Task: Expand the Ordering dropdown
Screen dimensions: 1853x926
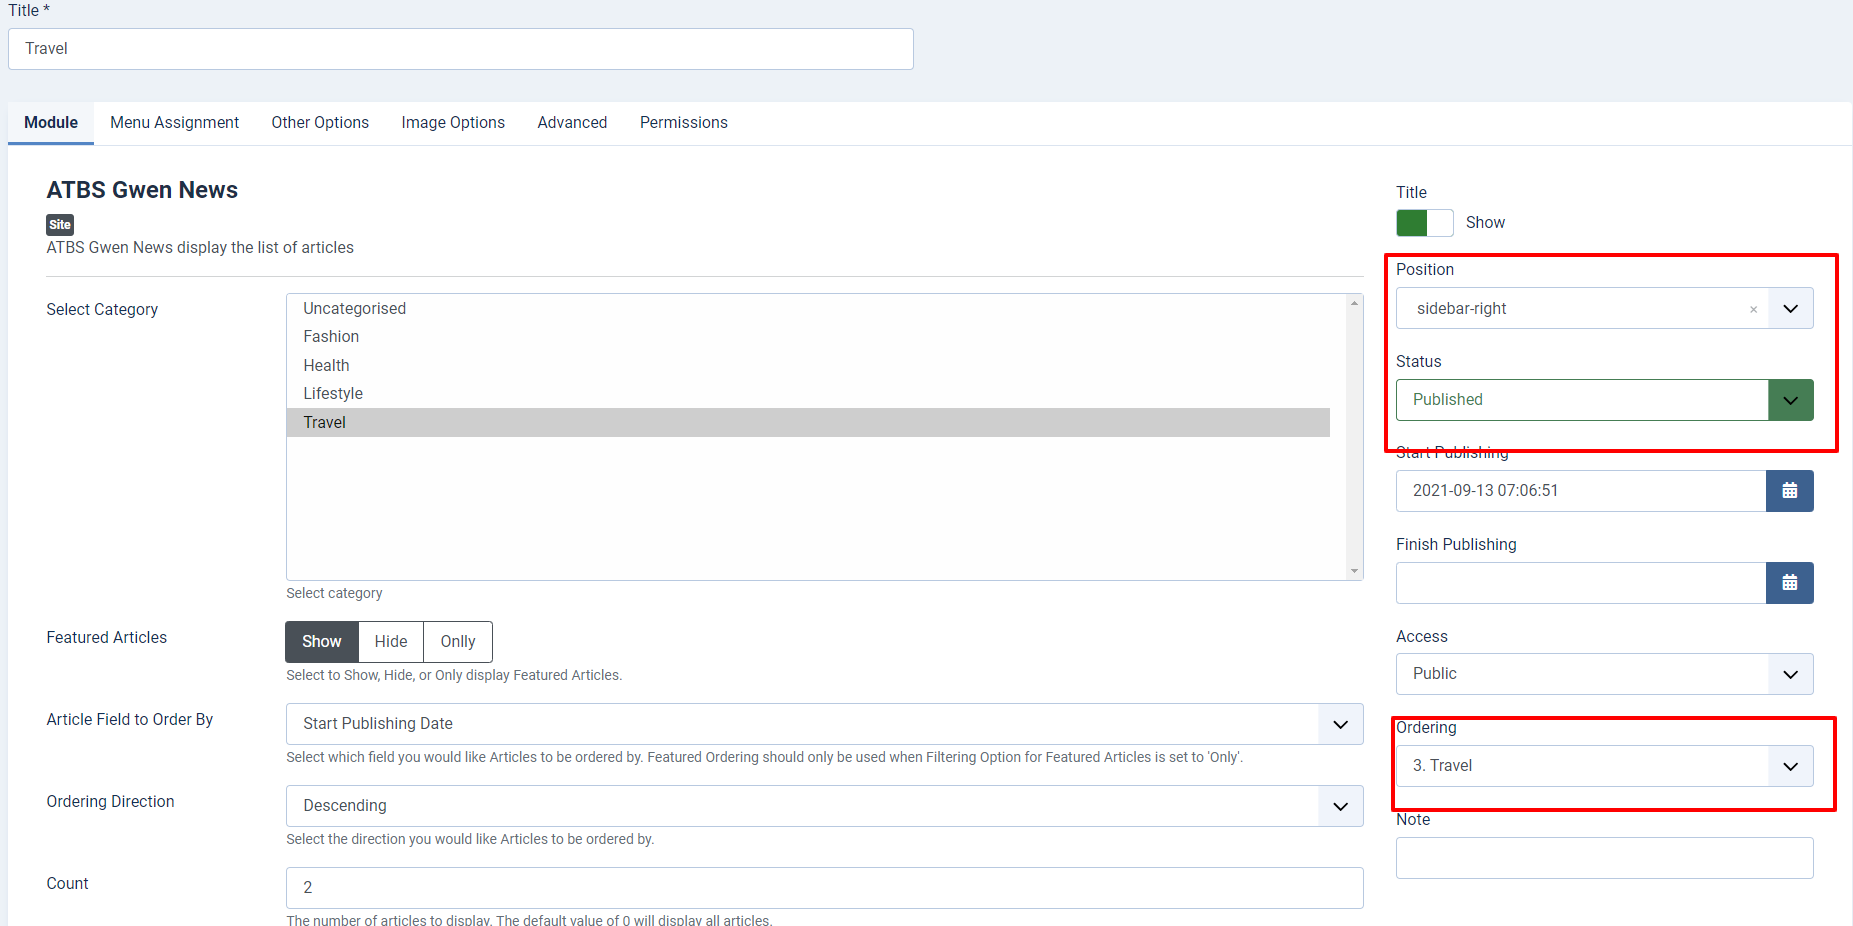Action: pos(1604,766)
